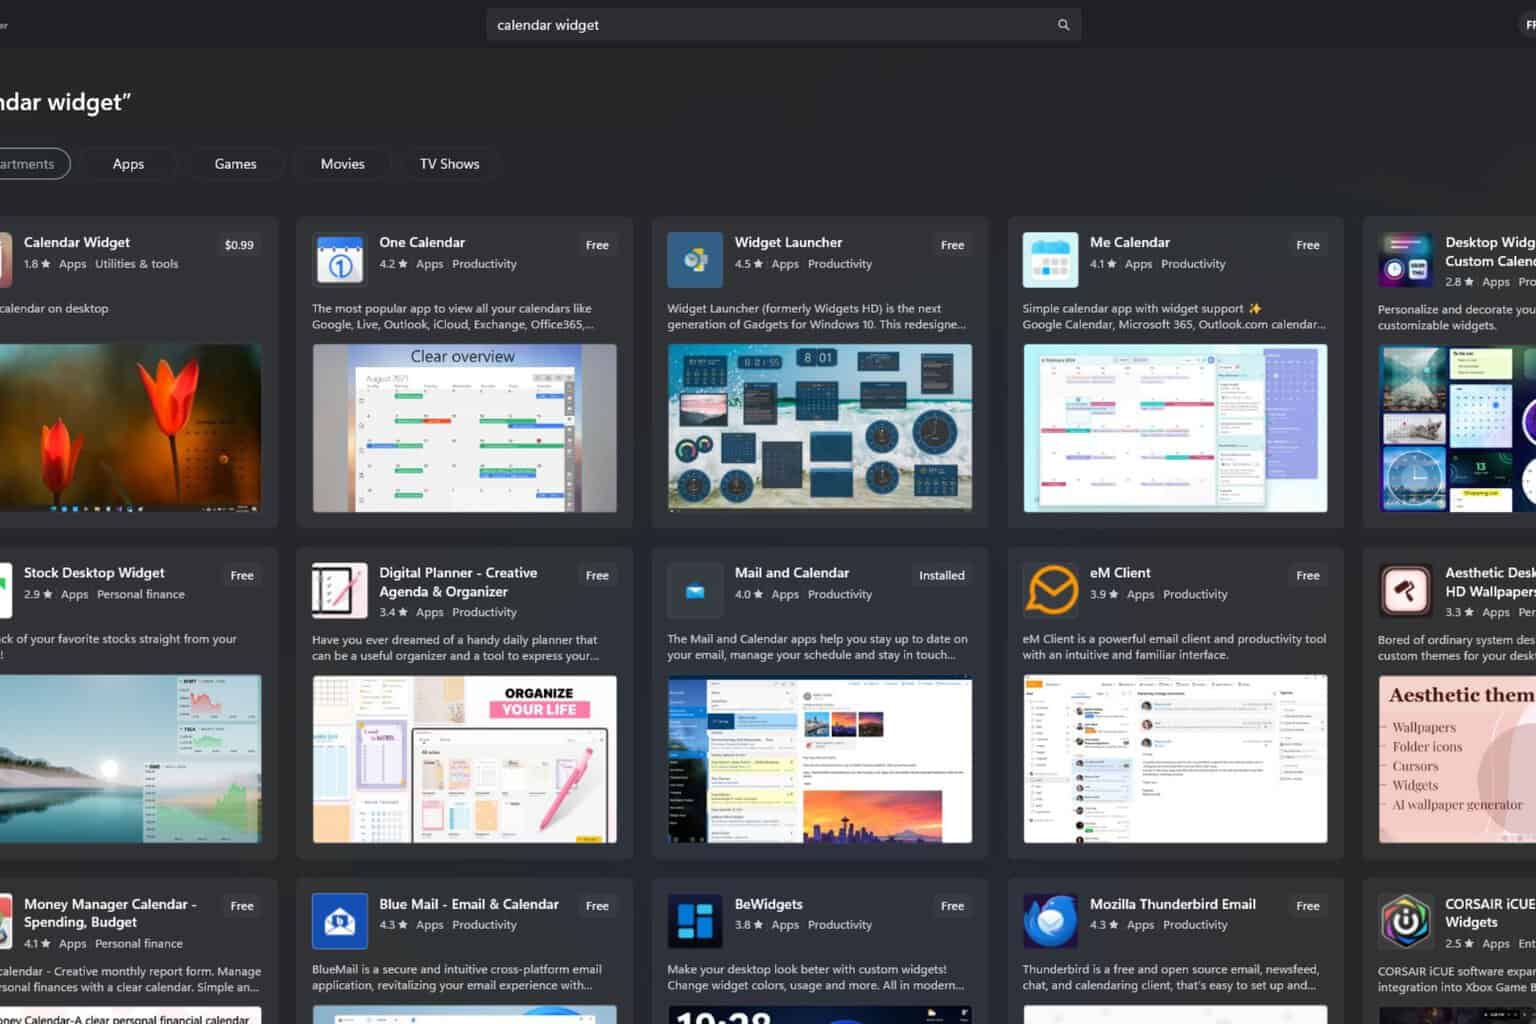Open Money Manager Calendar title
Image resolution: width=1536 pixels, height=1024 pixels.
pyautogui.click(x=110, y=913)
